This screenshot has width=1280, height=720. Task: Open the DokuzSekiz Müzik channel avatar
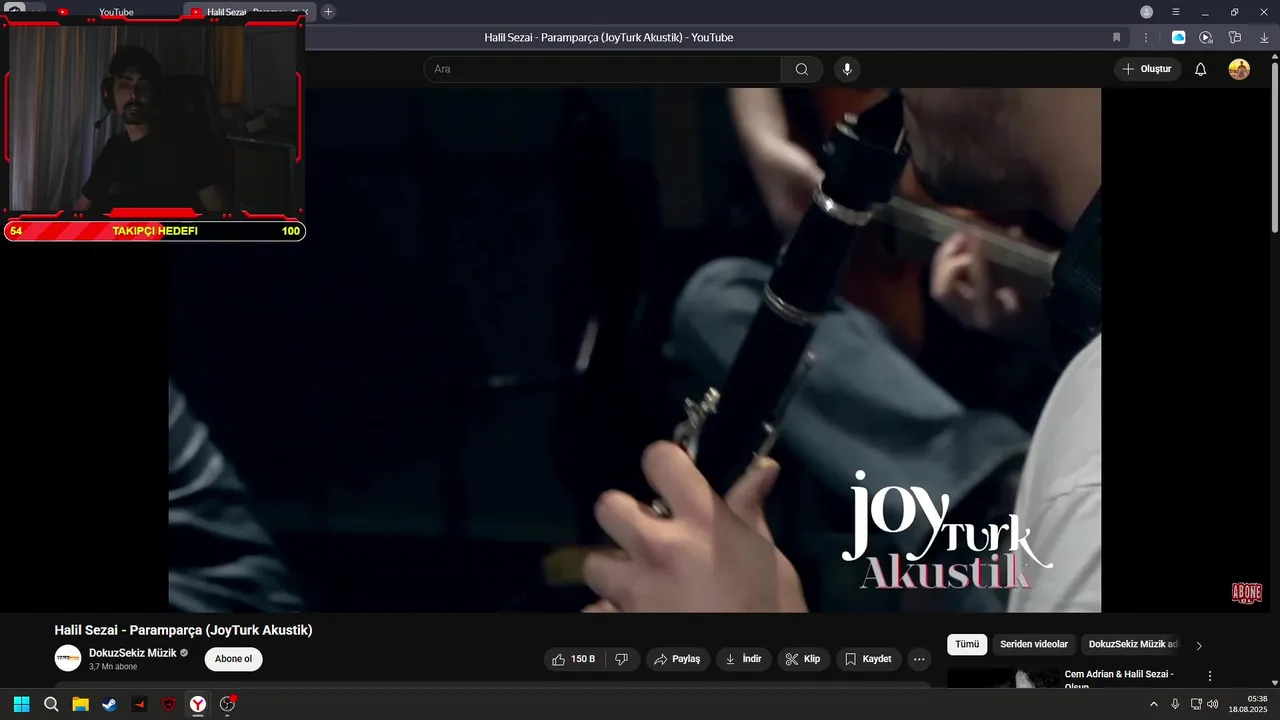(68, 658)
